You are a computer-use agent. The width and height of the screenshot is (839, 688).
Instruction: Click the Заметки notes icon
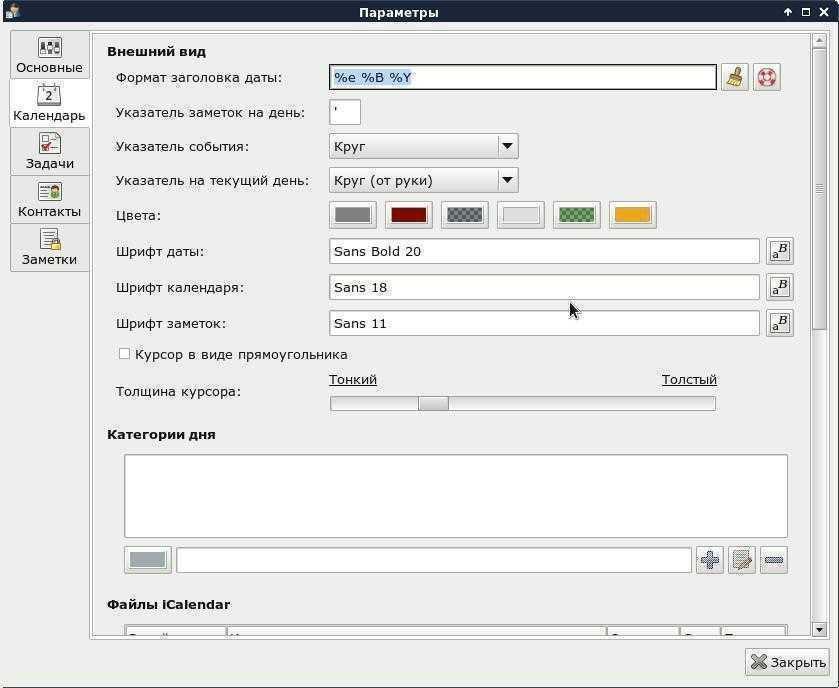coord(50,240)
